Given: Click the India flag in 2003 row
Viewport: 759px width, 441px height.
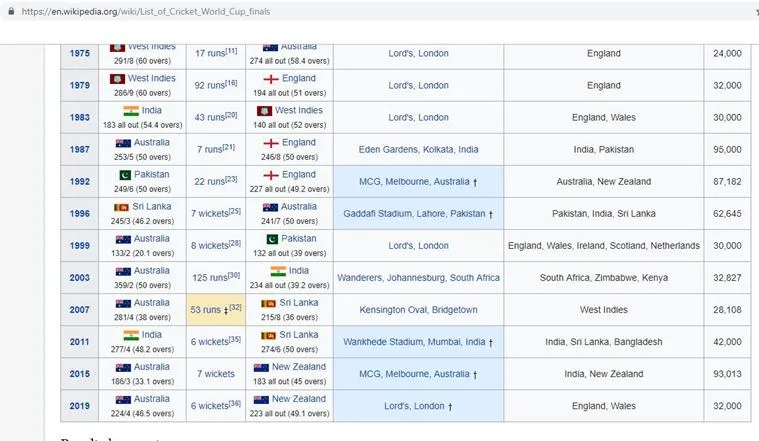Looking at the screenshot, I should 278,271.
